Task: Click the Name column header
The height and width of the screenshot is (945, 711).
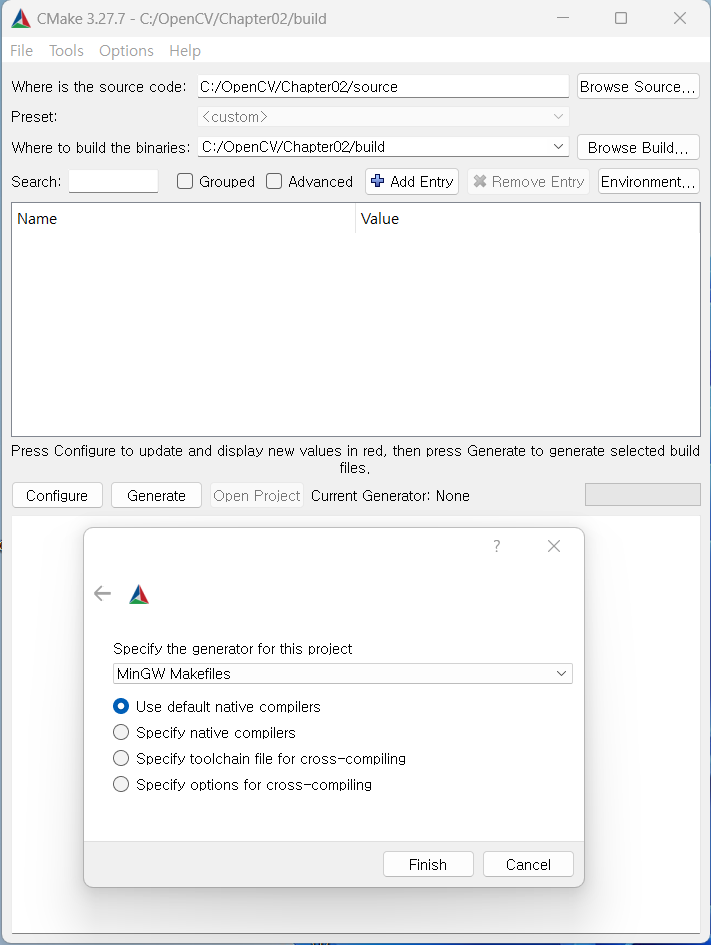Action: pyautogui.click(x=183, y=219)
